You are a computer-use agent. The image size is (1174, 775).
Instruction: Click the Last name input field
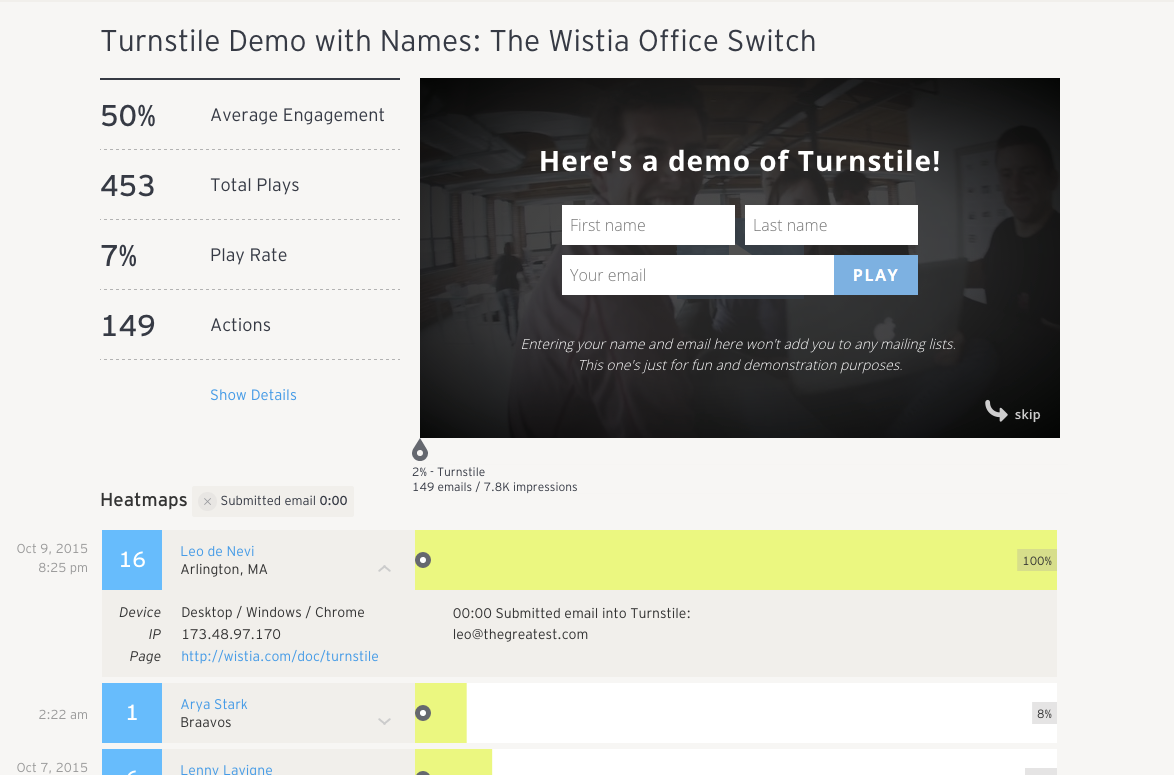click(831, 225)
